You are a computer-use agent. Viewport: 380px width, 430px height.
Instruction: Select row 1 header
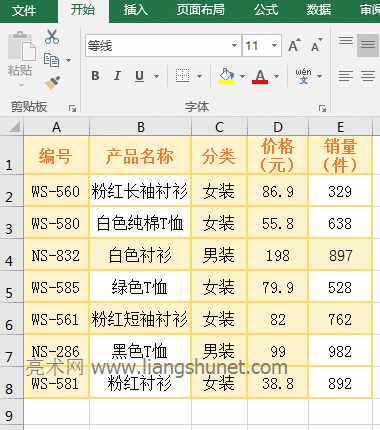point(11,155)
